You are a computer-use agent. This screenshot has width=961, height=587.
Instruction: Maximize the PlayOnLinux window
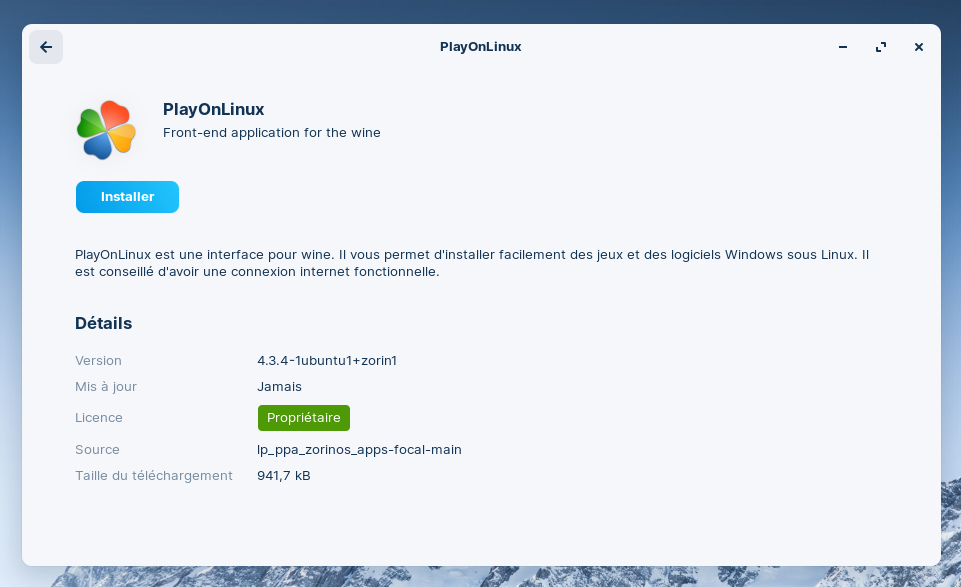coord(881,47)
